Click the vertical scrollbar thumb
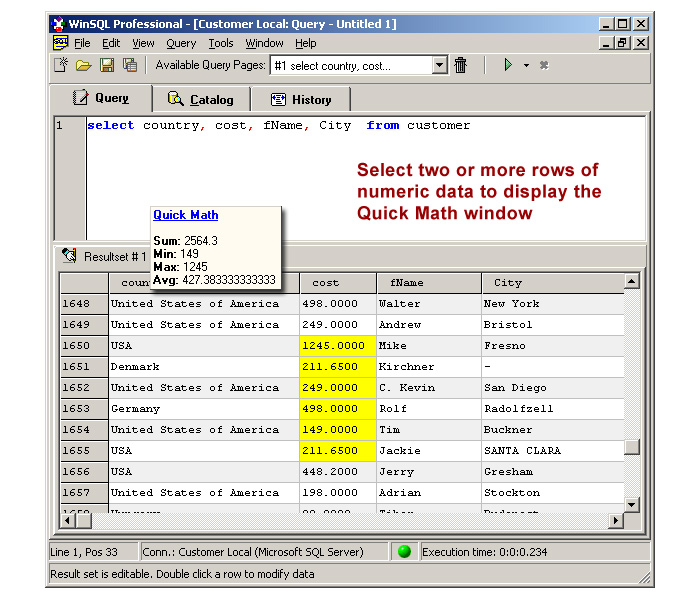 click(x=631, y=447)
